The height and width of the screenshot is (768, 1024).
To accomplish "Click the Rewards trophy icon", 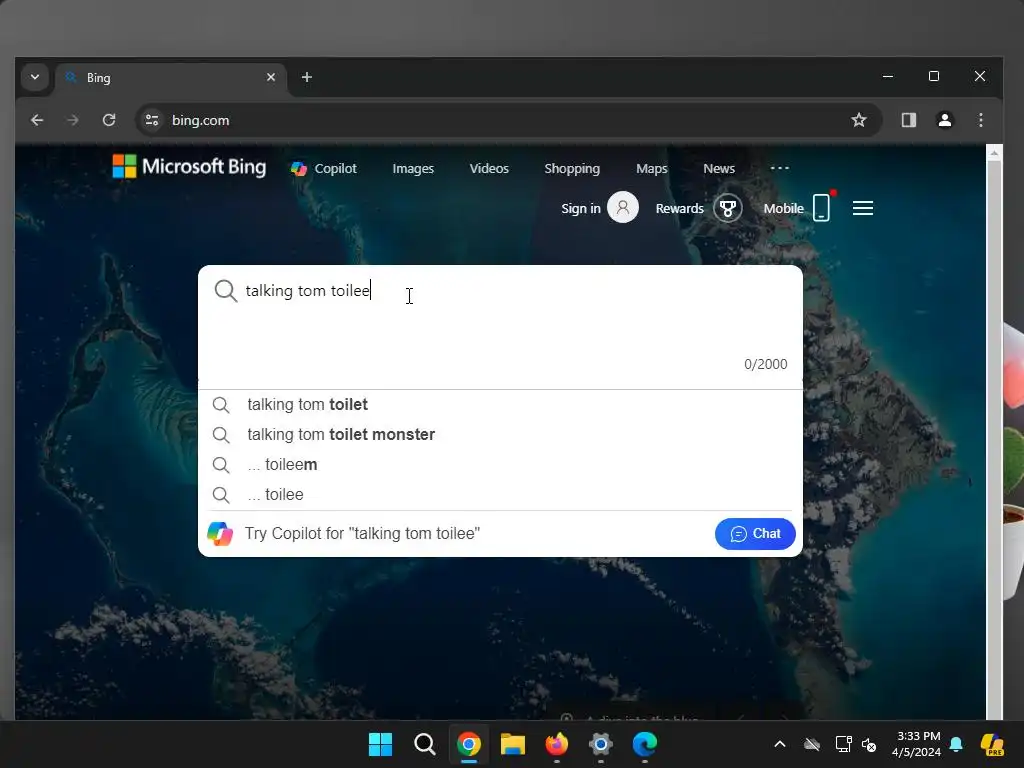I will (x=728, y=208).
